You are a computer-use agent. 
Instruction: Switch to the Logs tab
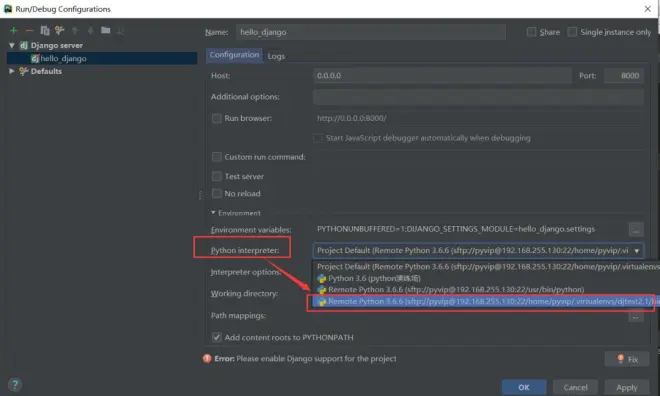pyautogui.click(x=276, y=56)
